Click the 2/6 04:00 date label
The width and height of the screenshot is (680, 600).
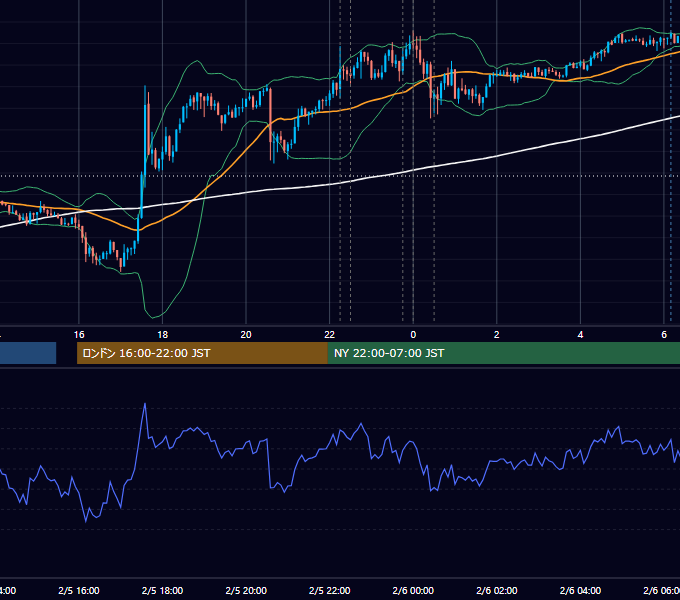pos(580,590)
